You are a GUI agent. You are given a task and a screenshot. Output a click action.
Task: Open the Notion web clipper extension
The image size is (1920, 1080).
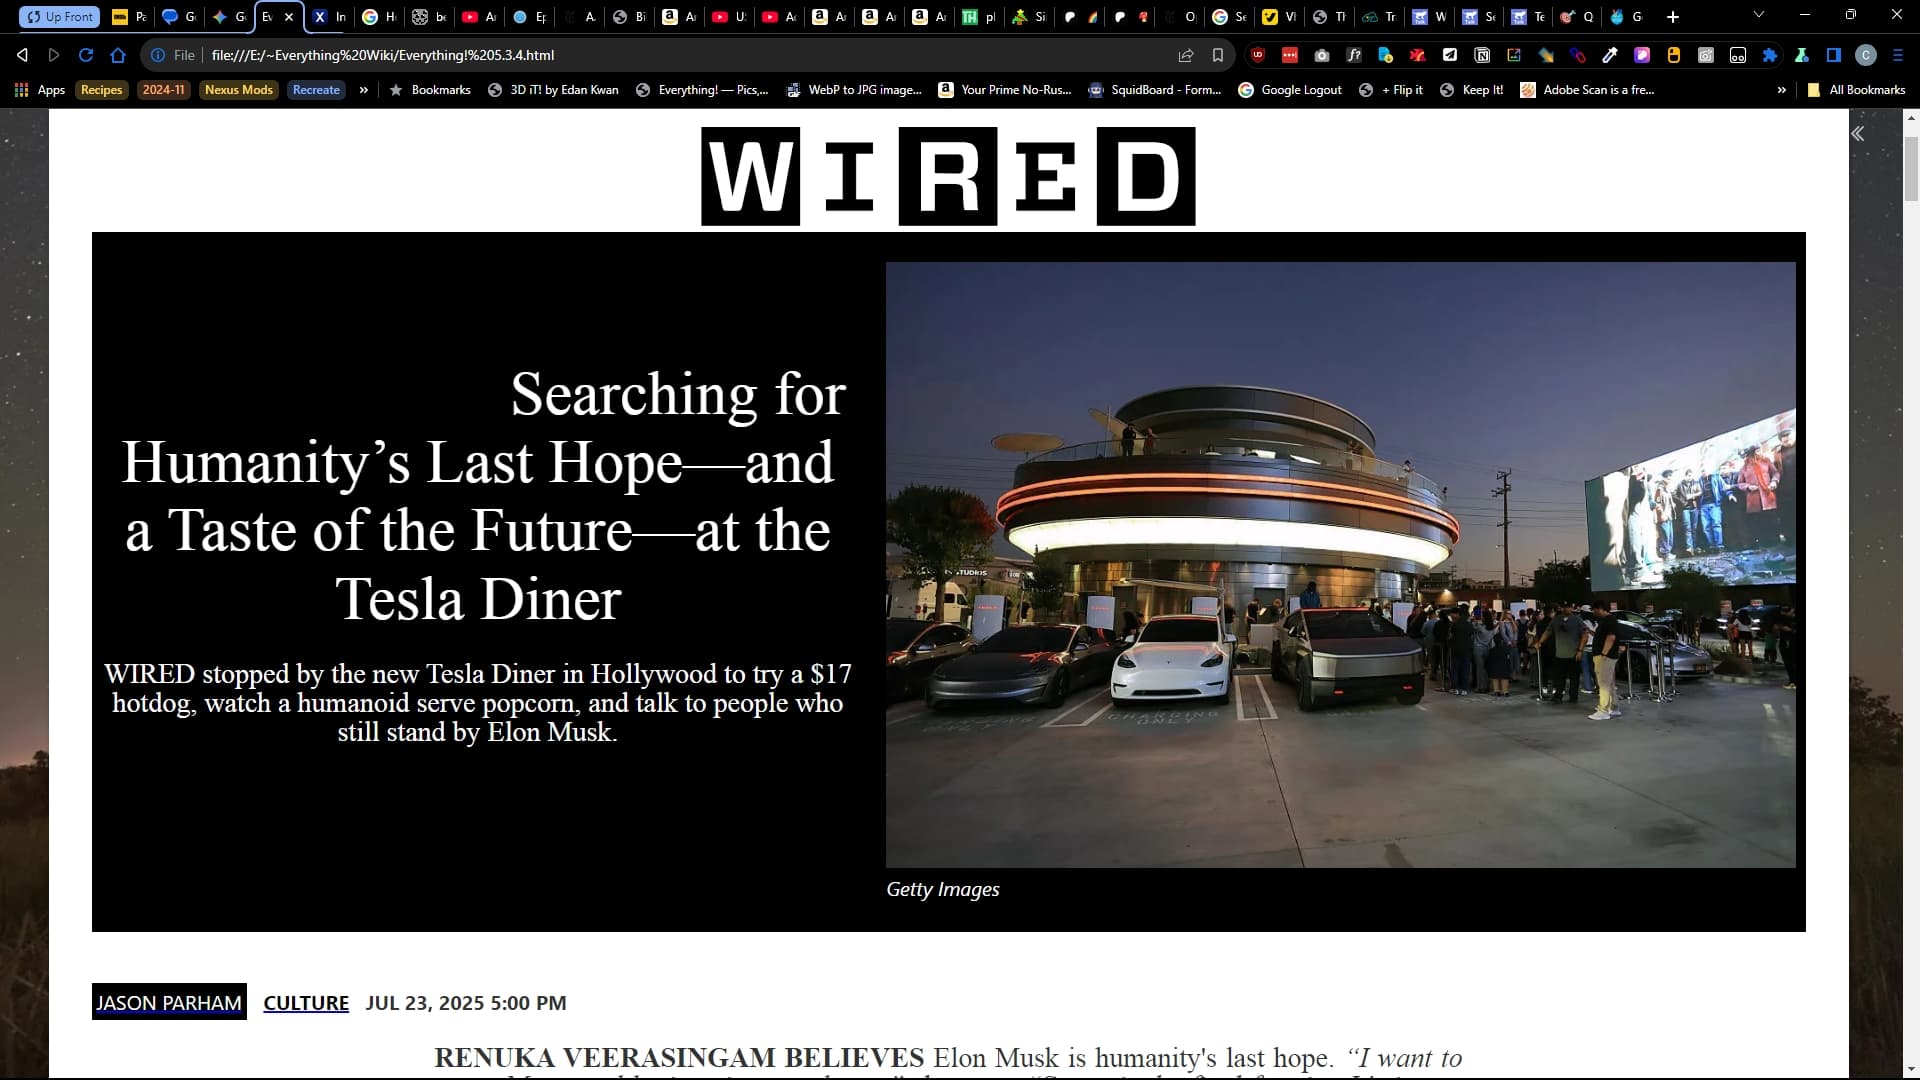(1482, 55)
